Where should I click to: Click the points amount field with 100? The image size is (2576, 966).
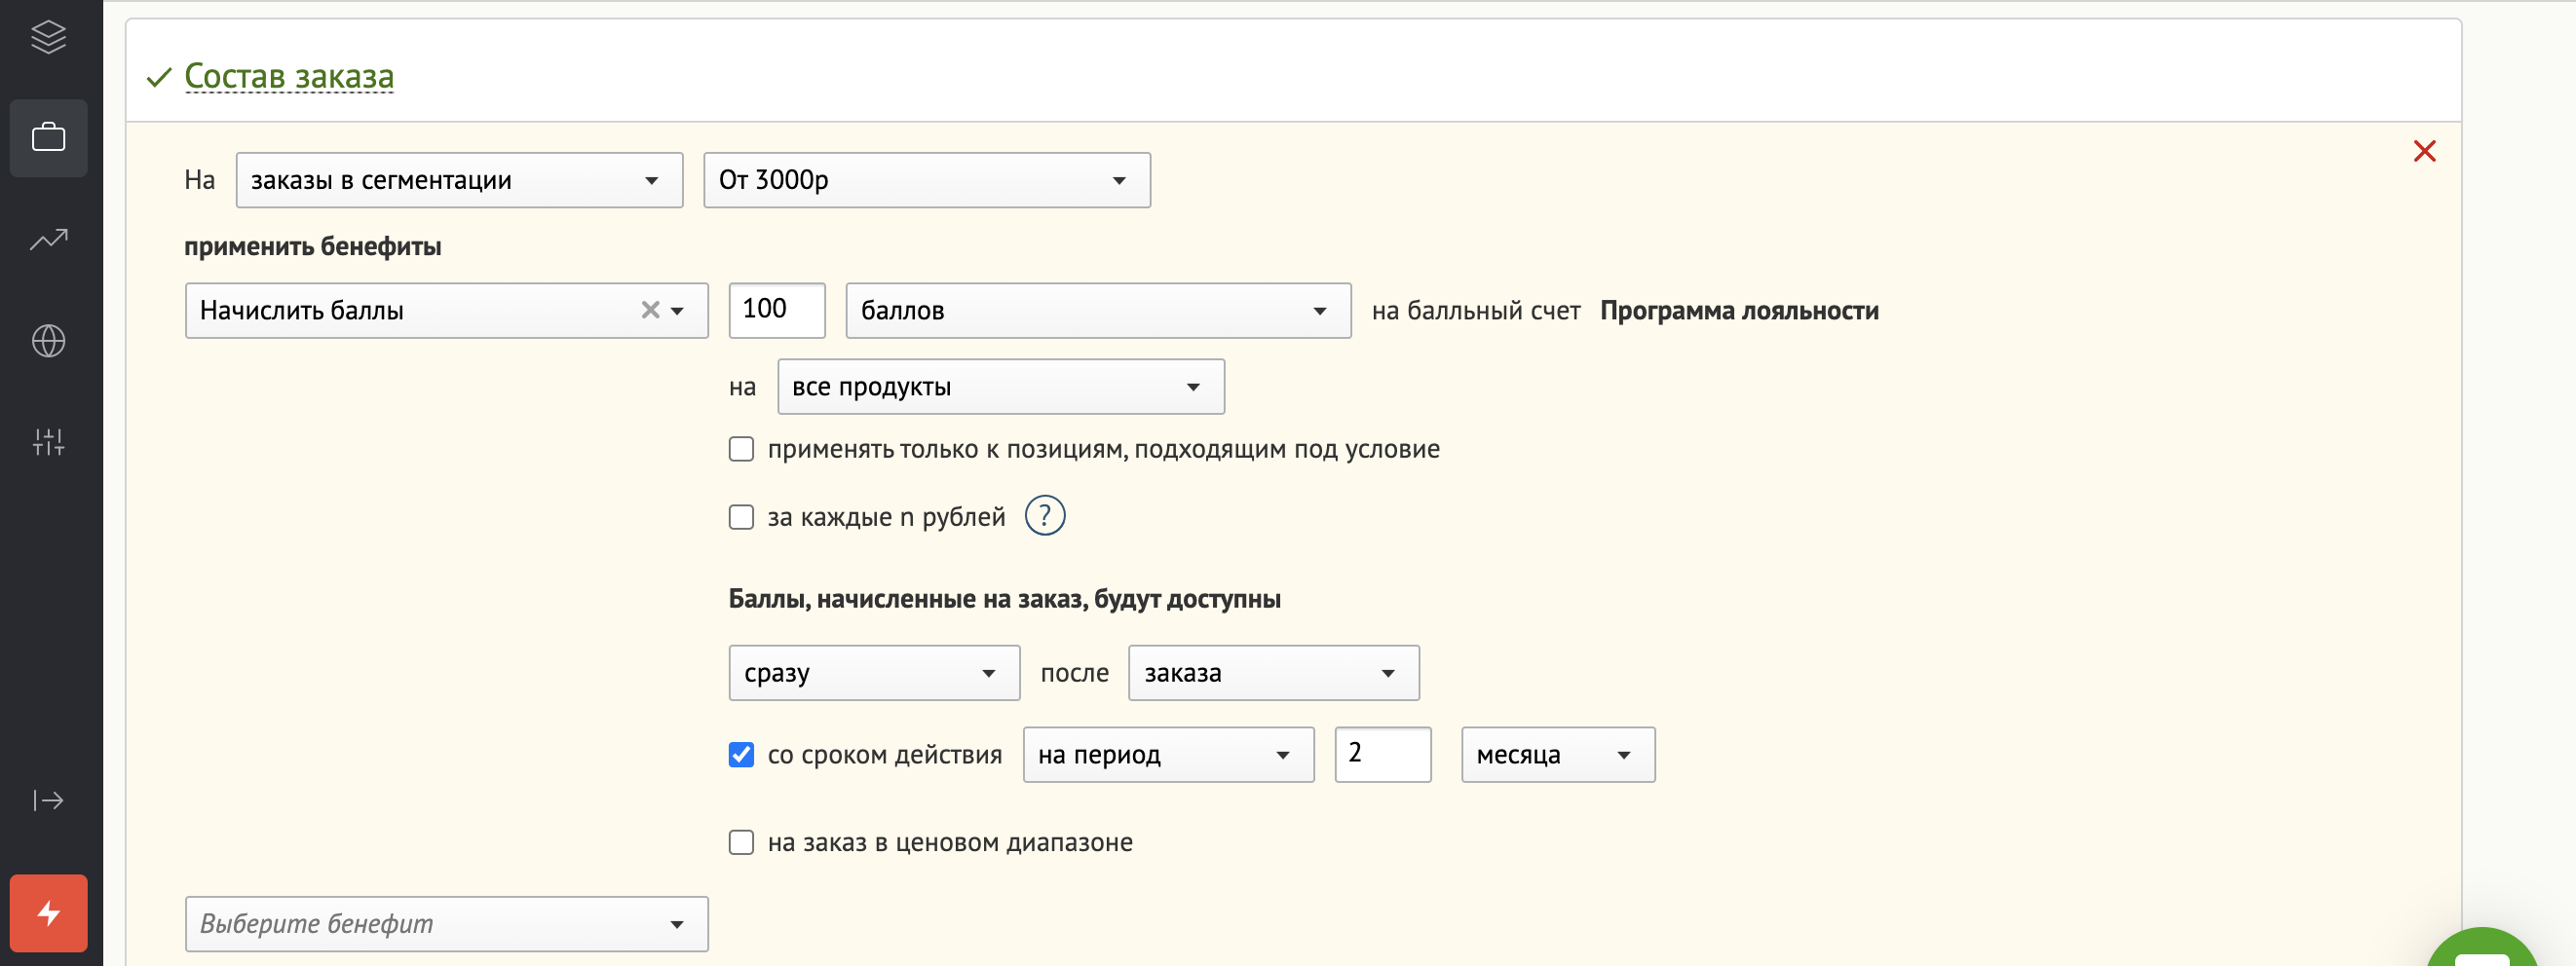point(777,310)
